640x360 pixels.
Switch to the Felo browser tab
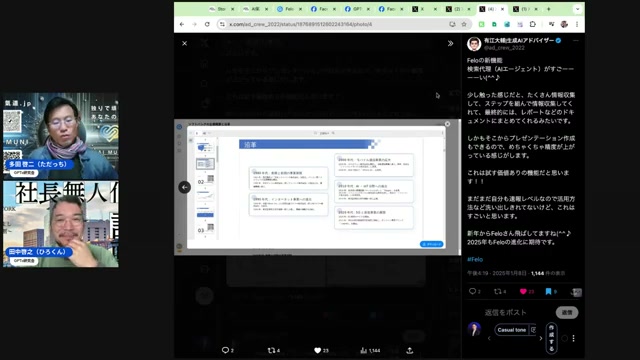point(289,9)
